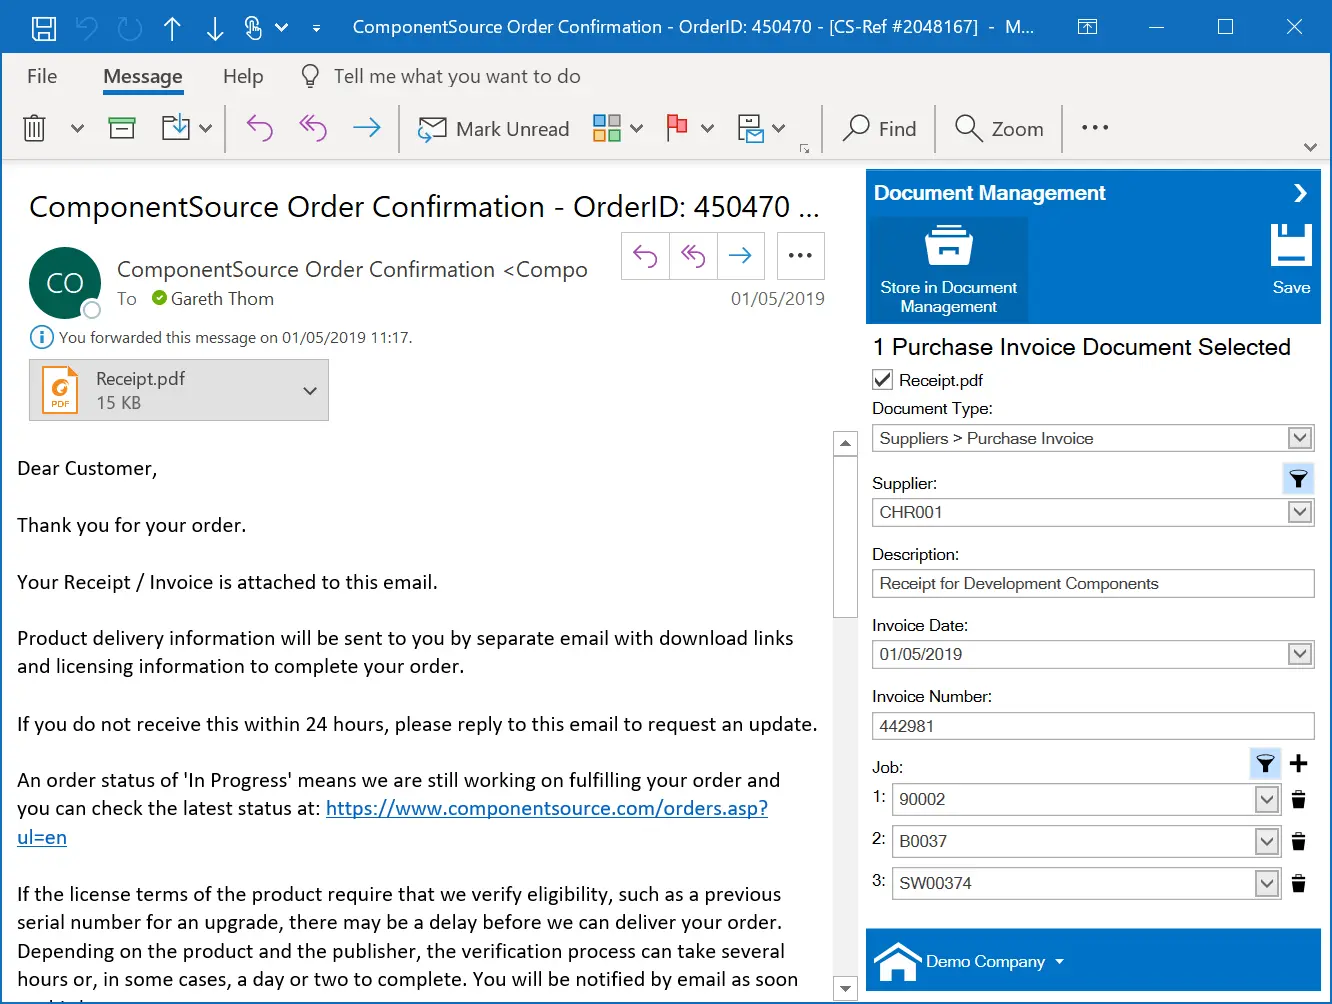This screenshot has width=1332, height=1004.
Task: Click the Supplier filter funnel icon
Action: click(x=1298, y=480)
